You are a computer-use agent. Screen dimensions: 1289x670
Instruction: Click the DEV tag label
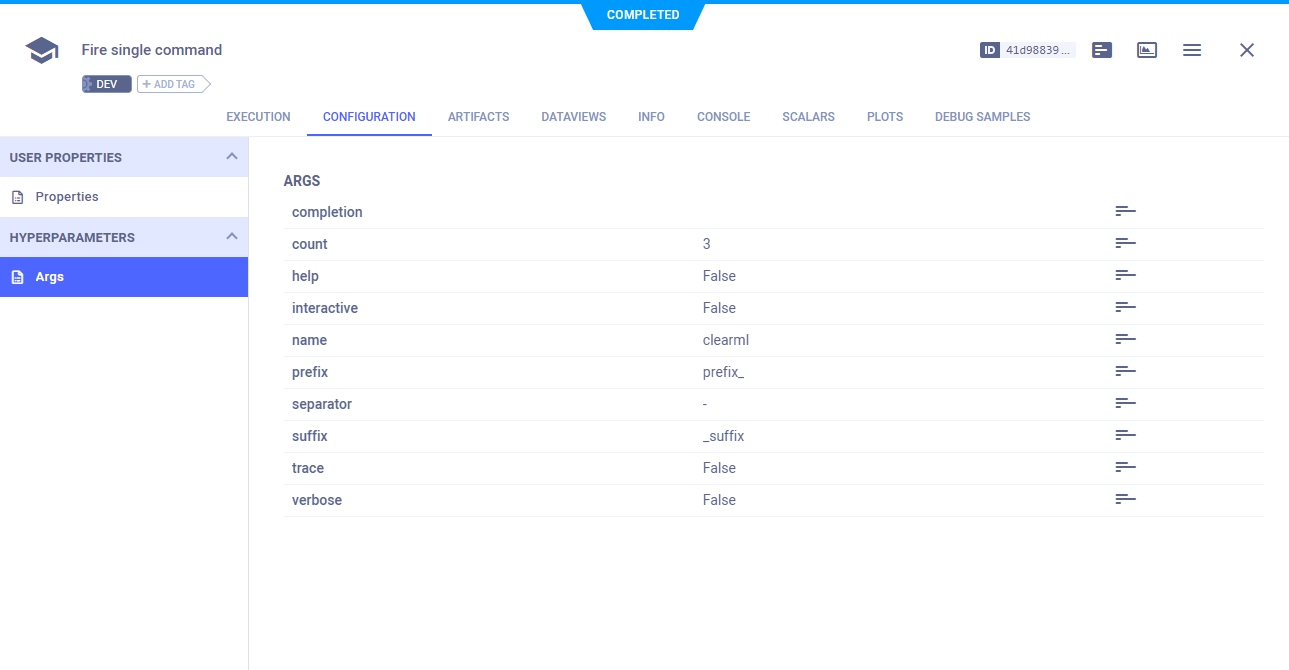point(106,84)
